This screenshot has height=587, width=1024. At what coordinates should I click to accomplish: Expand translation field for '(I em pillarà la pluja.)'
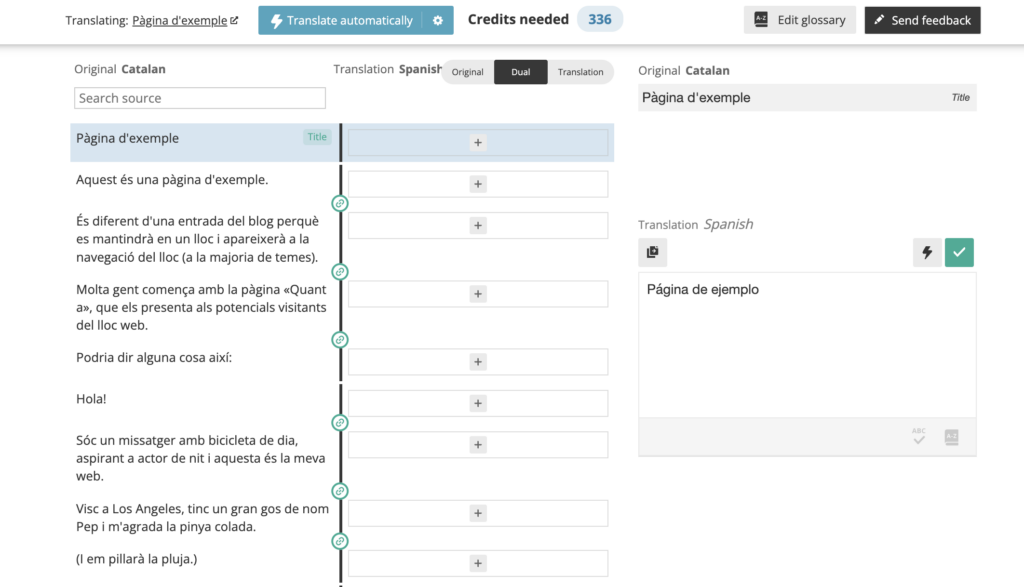pyautogui.click(x=478, y=563)
